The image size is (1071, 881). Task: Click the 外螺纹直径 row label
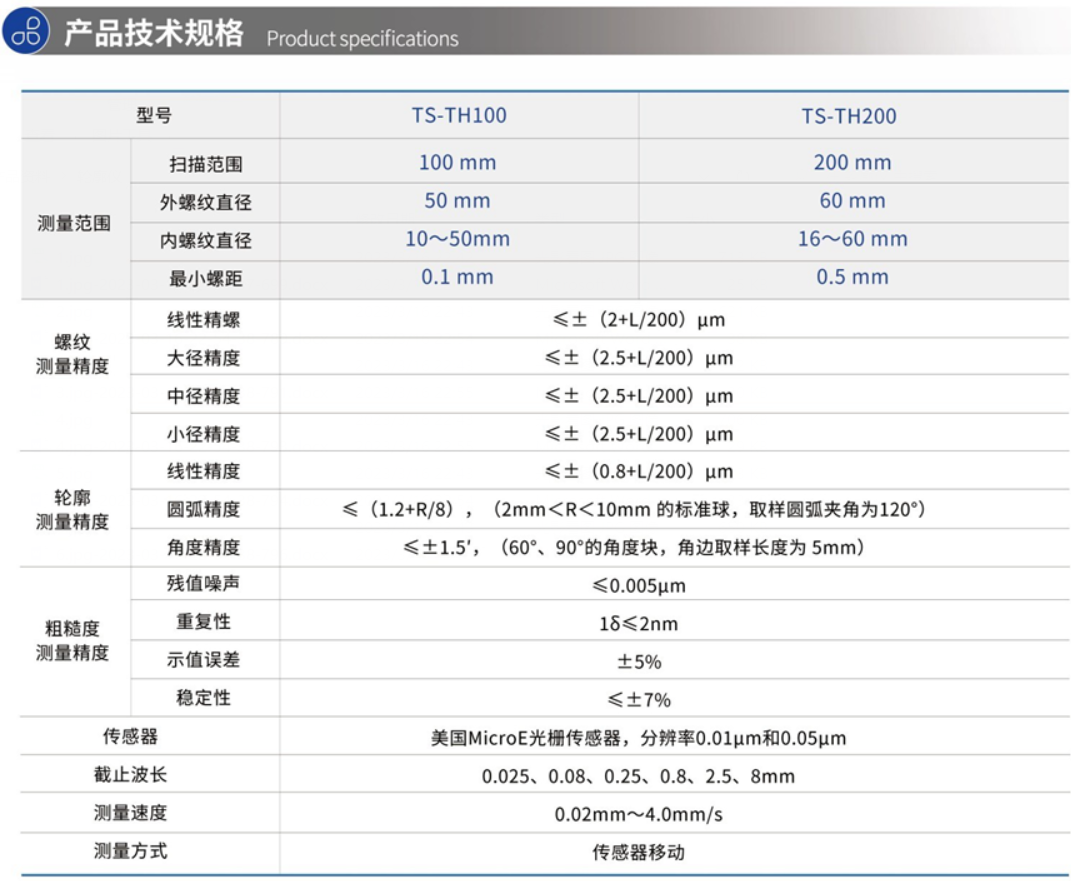[205, 202]
